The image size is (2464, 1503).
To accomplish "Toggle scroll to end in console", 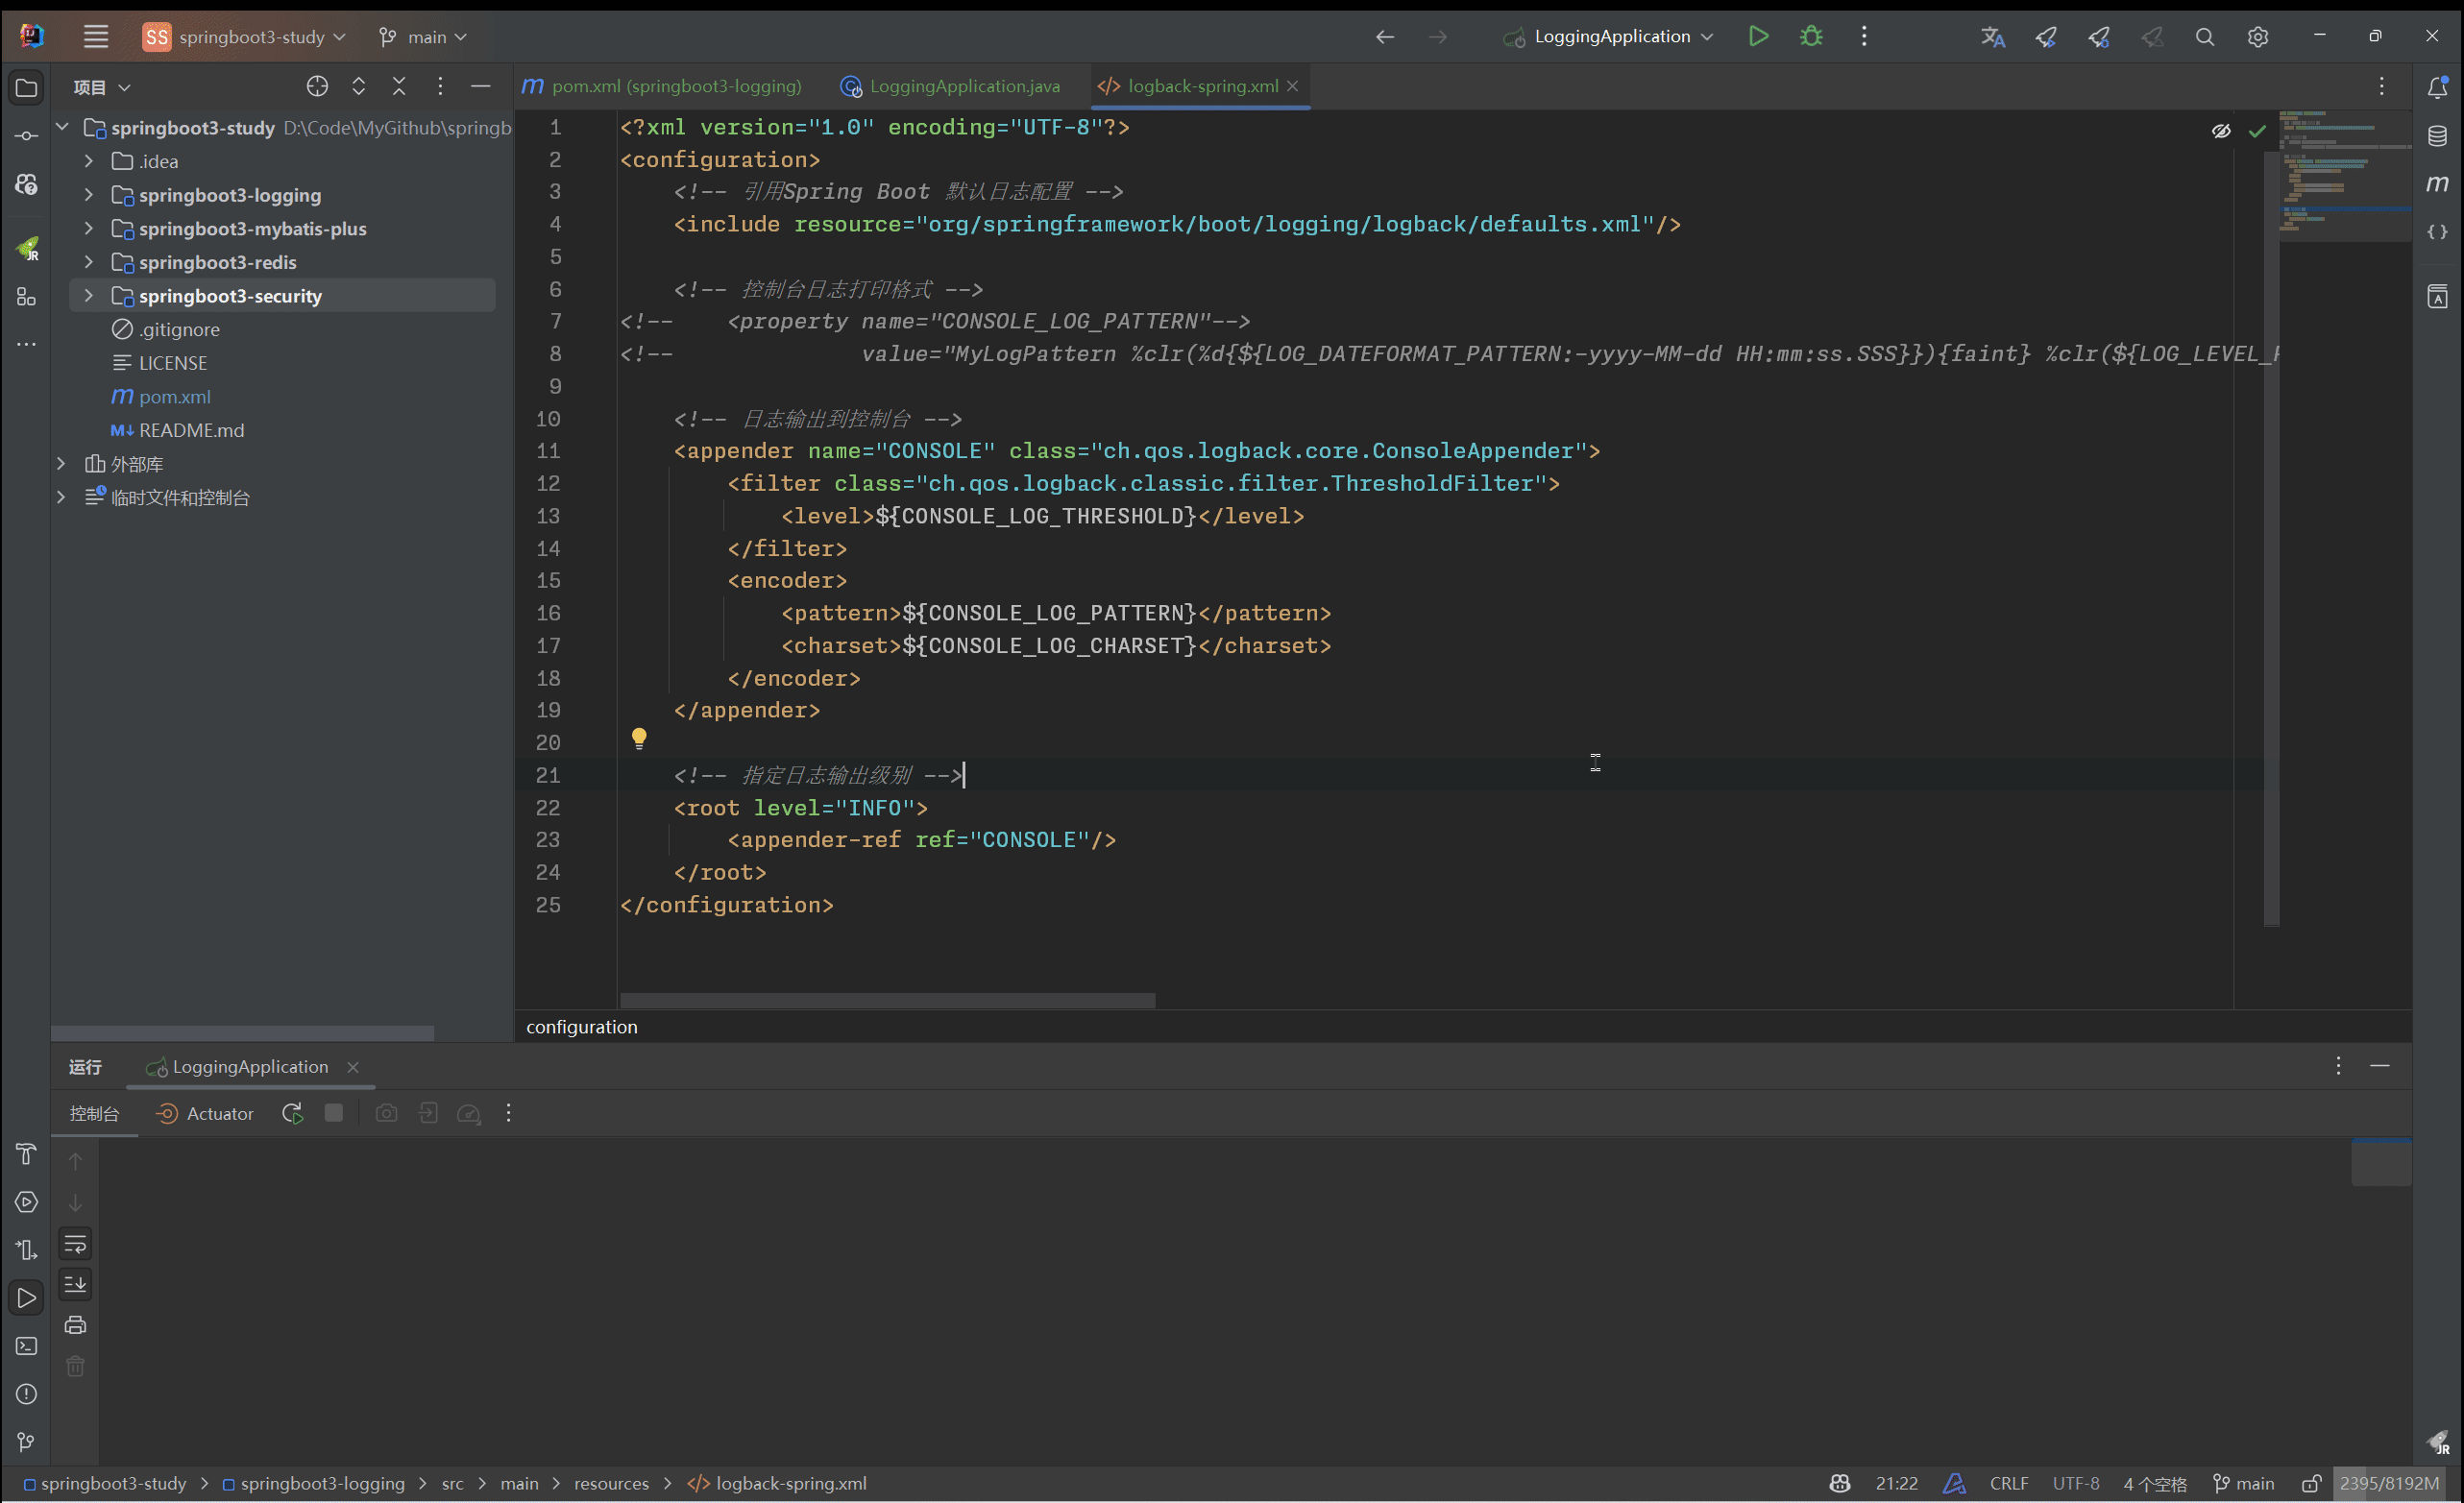I will tap(76, 1285).
